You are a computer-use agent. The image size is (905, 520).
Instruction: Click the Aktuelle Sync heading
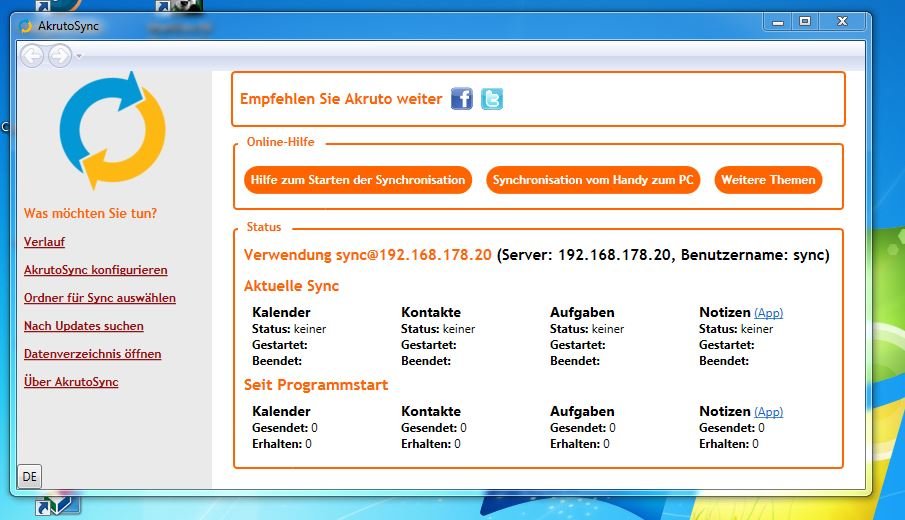coord(291,286)
